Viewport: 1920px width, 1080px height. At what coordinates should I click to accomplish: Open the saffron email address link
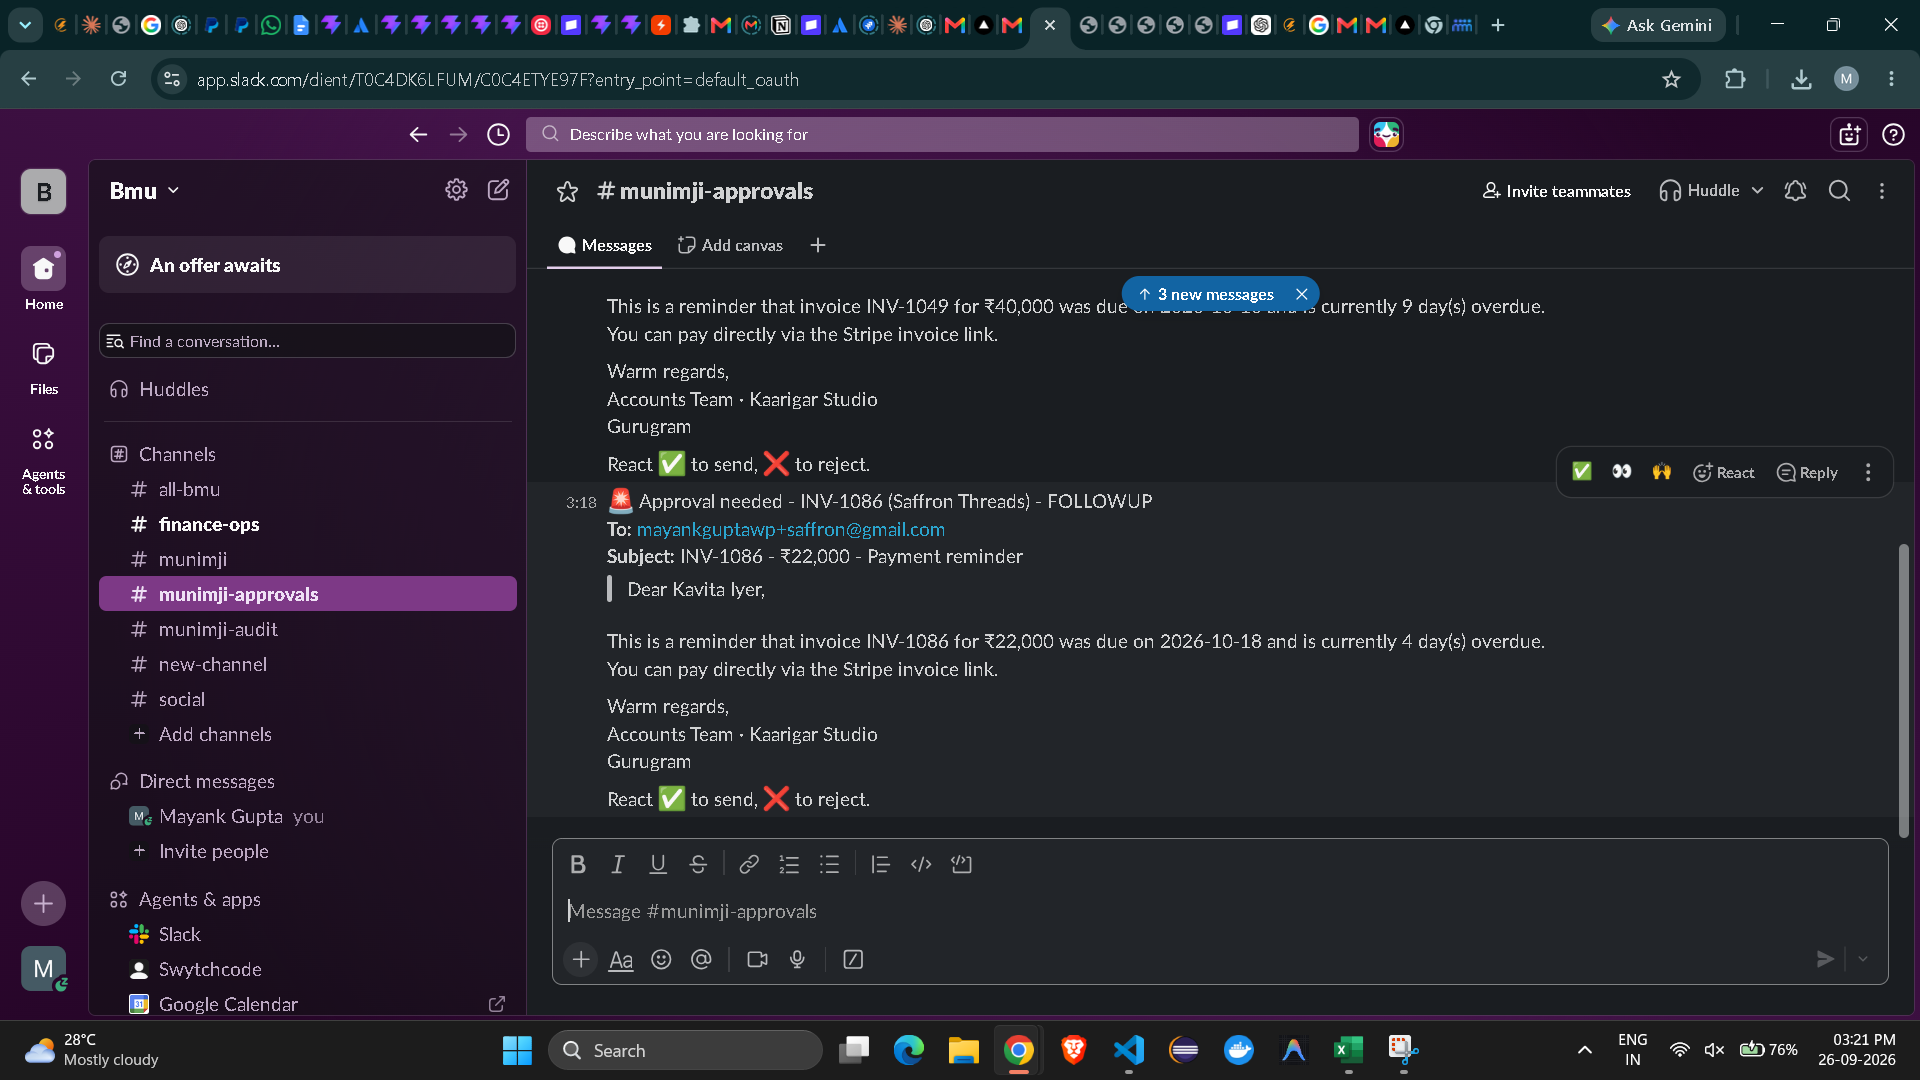pyautogui.click(x=791, y=529)
